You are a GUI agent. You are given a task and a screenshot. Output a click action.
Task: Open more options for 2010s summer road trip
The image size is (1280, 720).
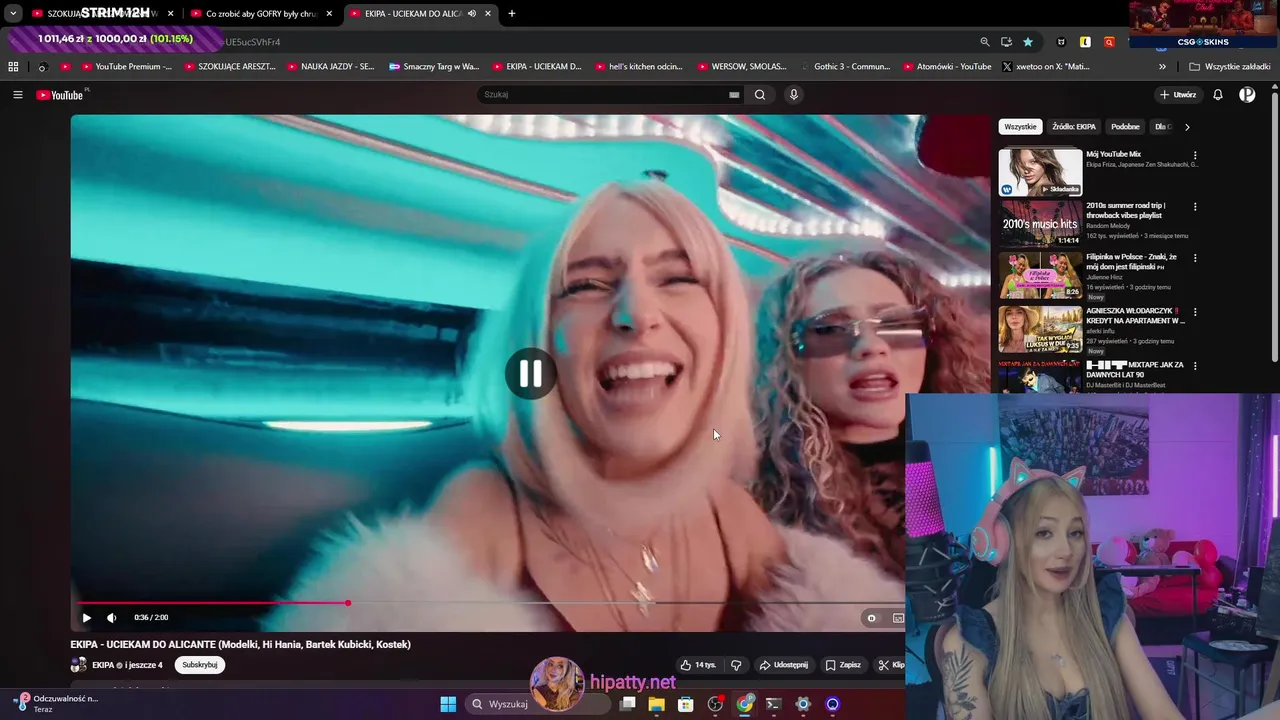point(1195,207)
